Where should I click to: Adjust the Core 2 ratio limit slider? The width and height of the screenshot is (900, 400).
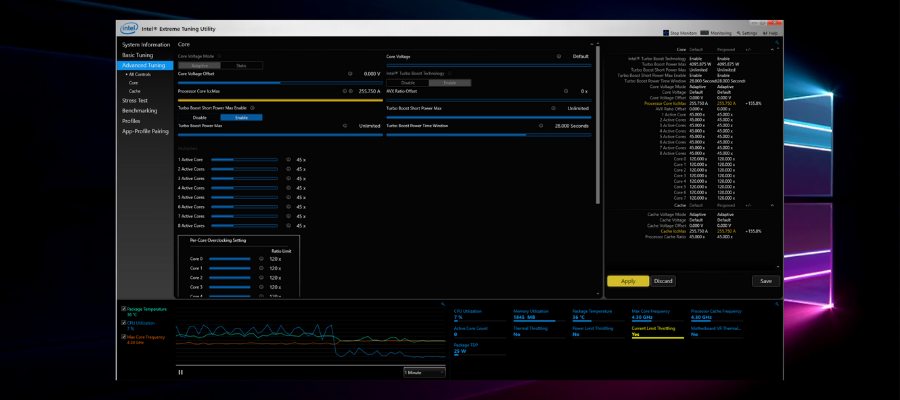230,278
